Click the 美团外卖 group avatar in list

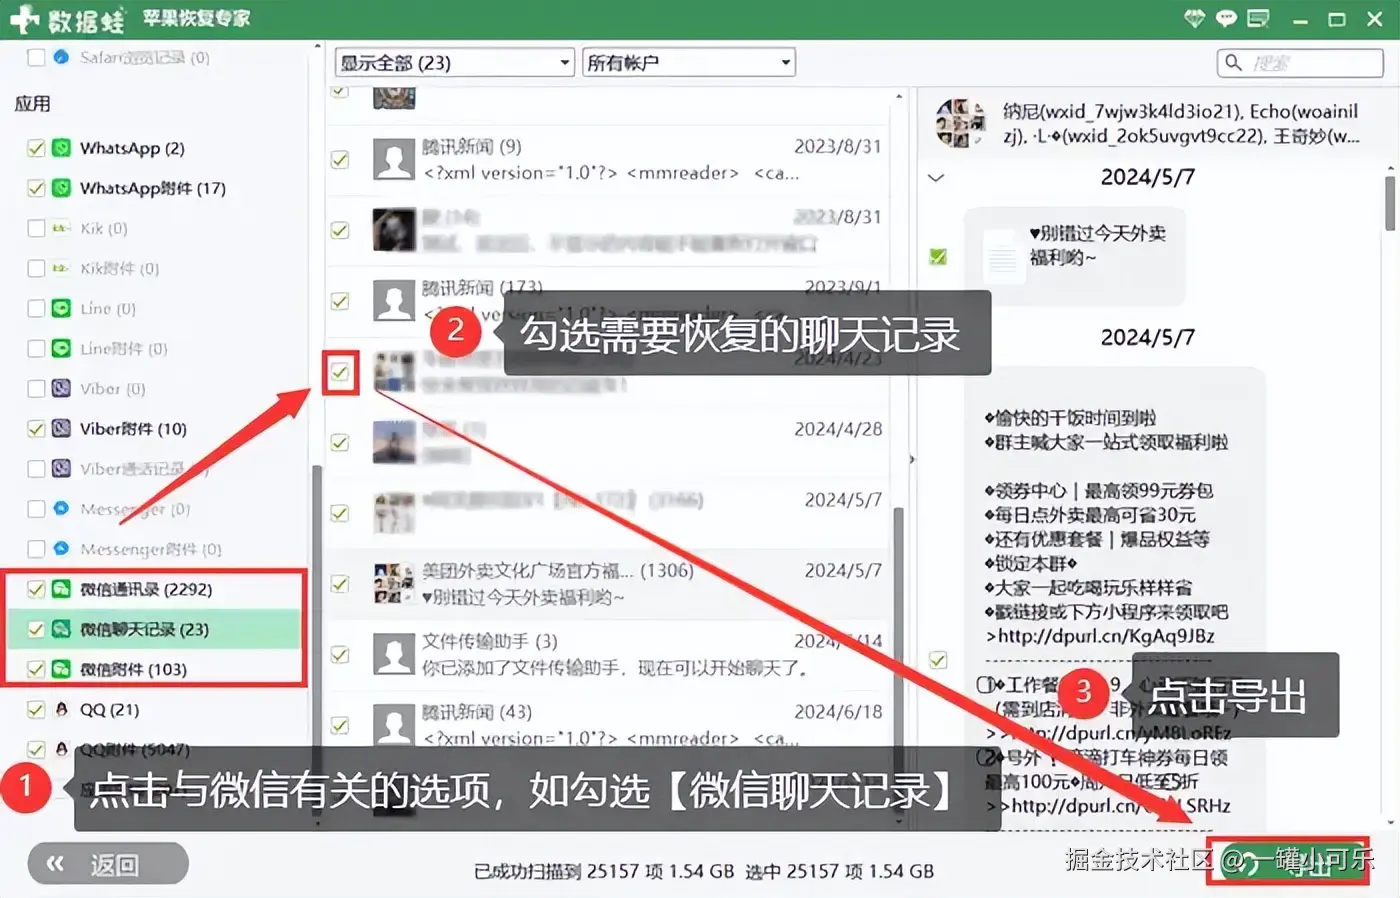[394, 583]
